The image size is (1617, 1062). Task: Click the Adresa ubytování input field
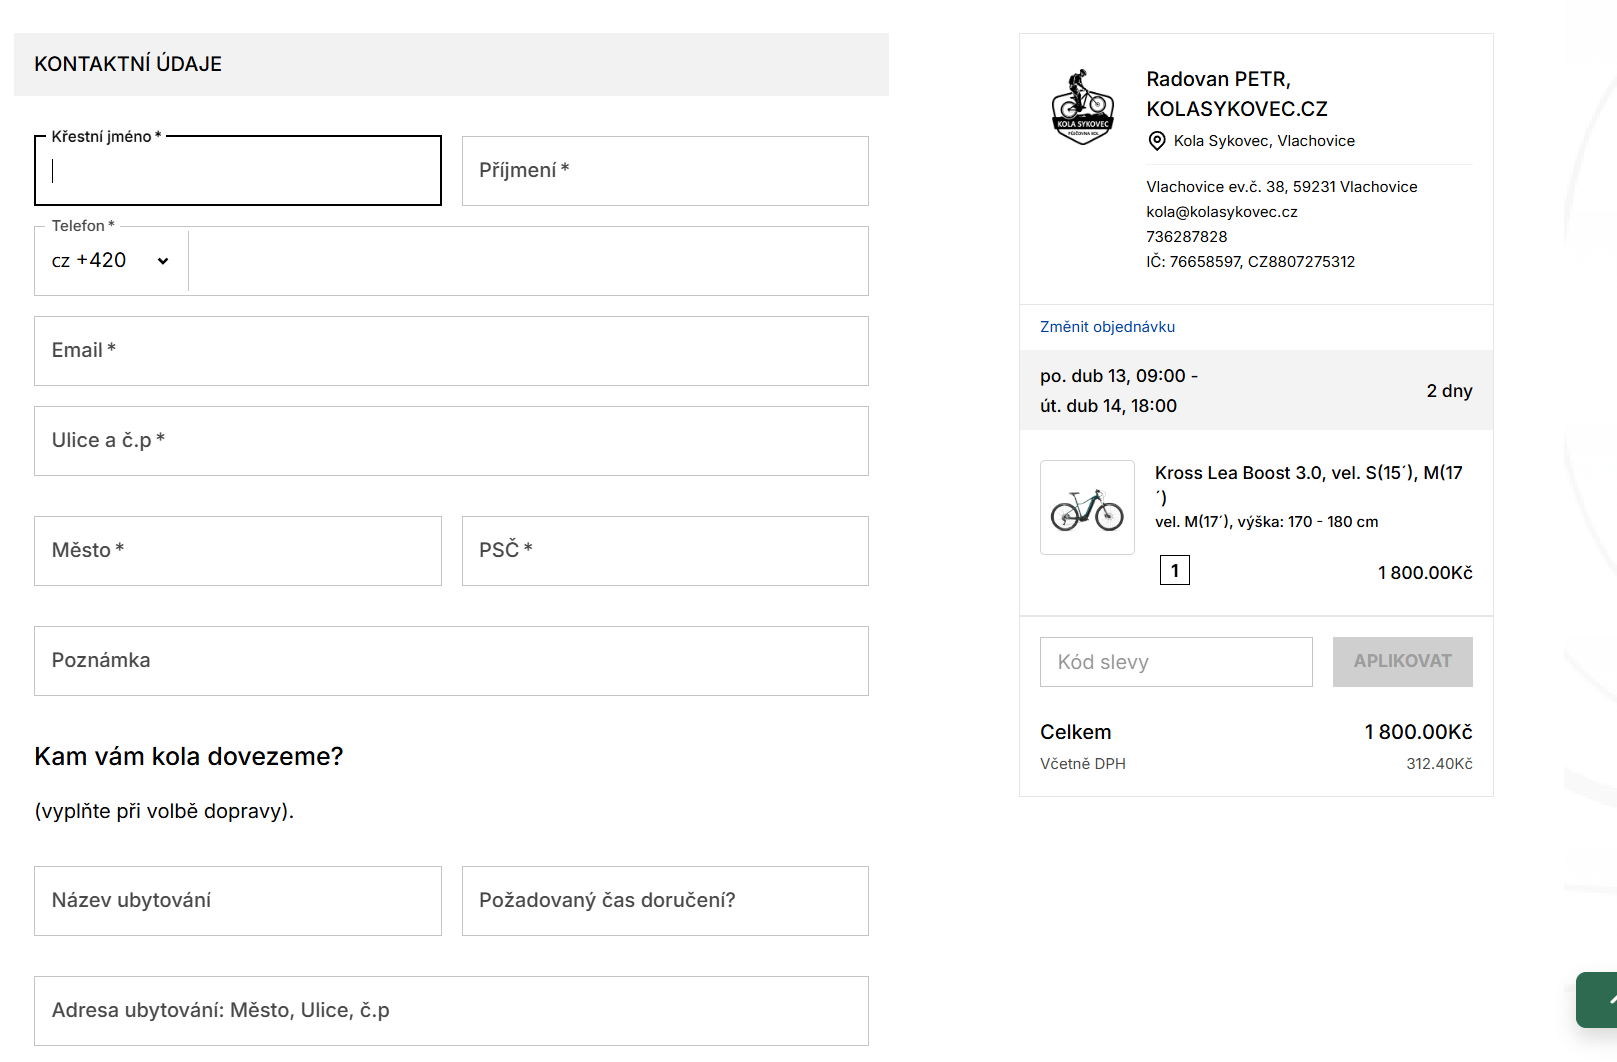coord(451,1011)
